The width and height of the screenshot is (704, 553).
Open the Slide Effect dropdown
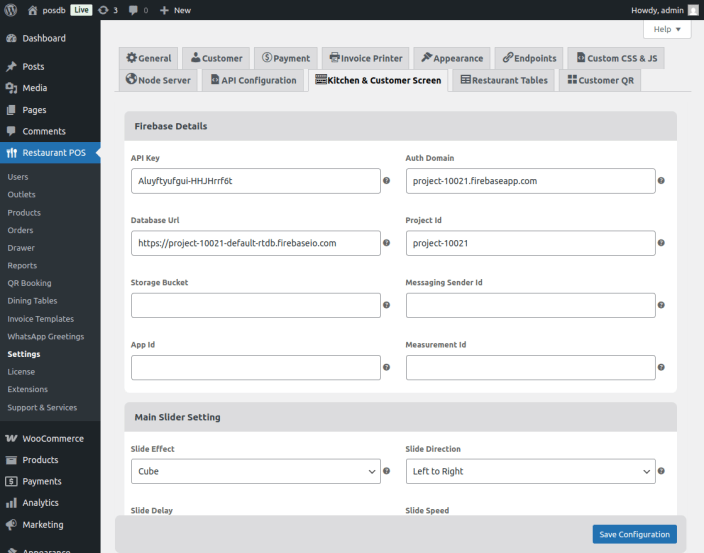[x=255, y=471]
